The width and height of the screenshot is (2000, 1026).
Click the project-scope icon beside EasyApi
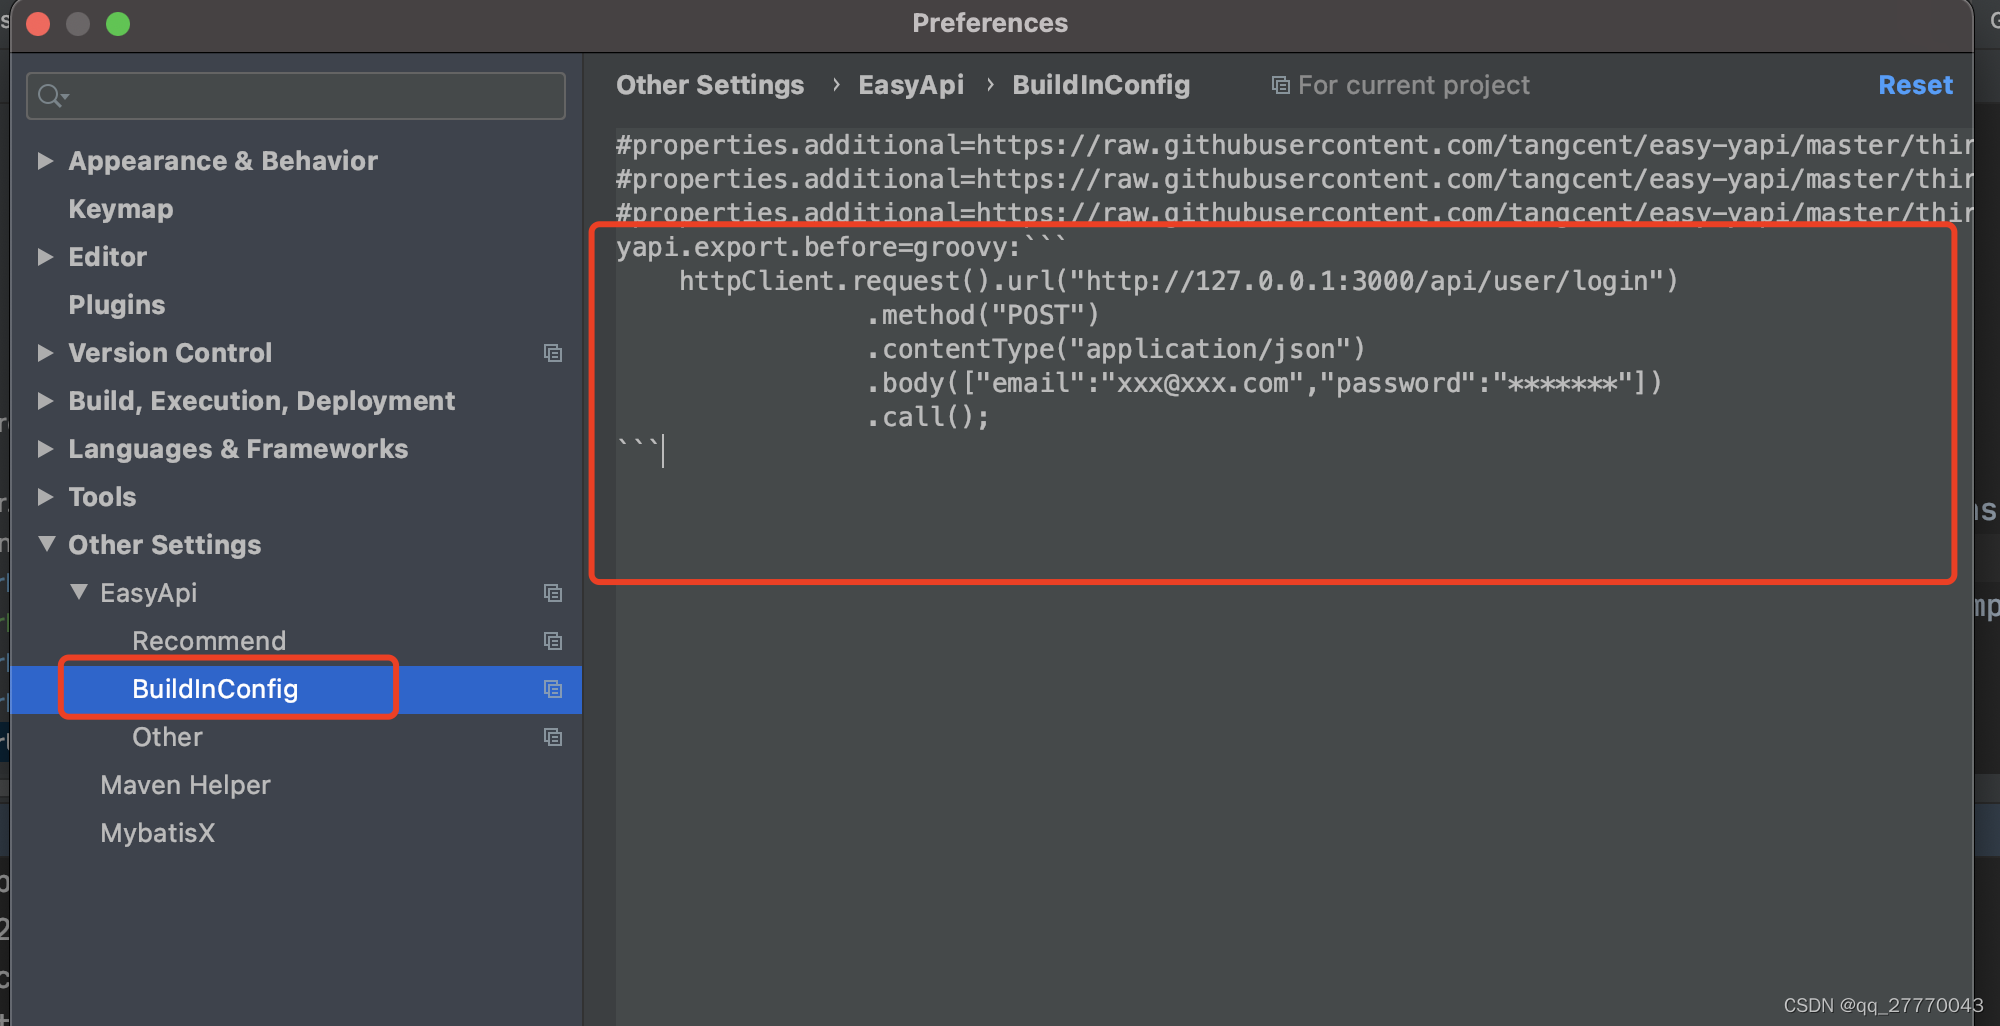(x=553, y=593)
